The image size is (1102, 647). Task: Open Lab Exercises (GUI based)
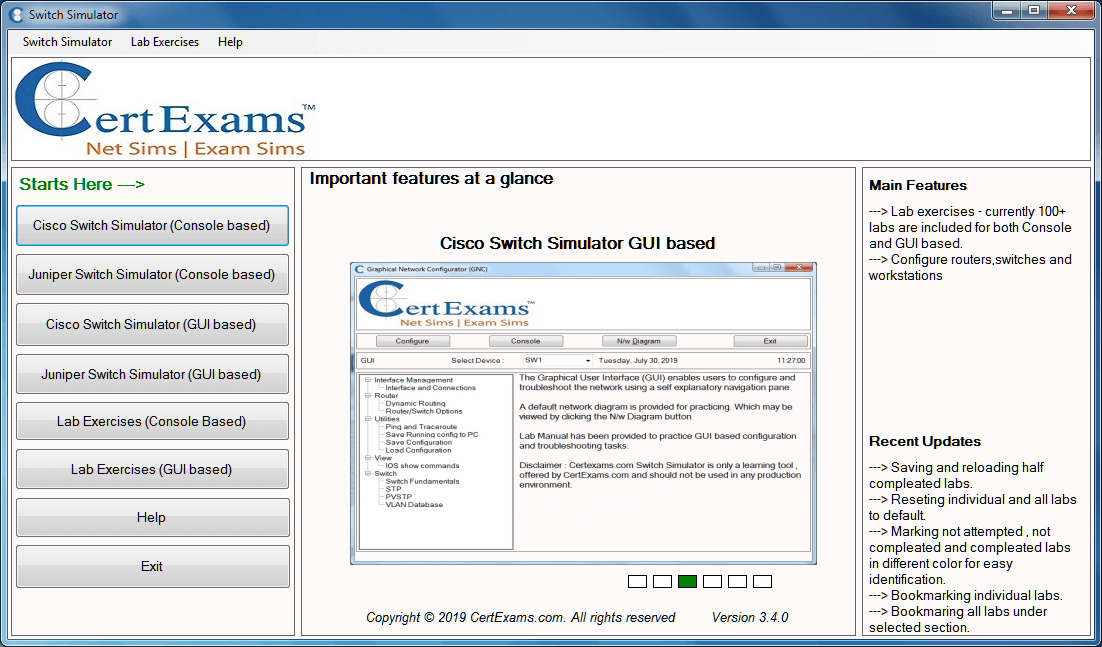[152, 470]
